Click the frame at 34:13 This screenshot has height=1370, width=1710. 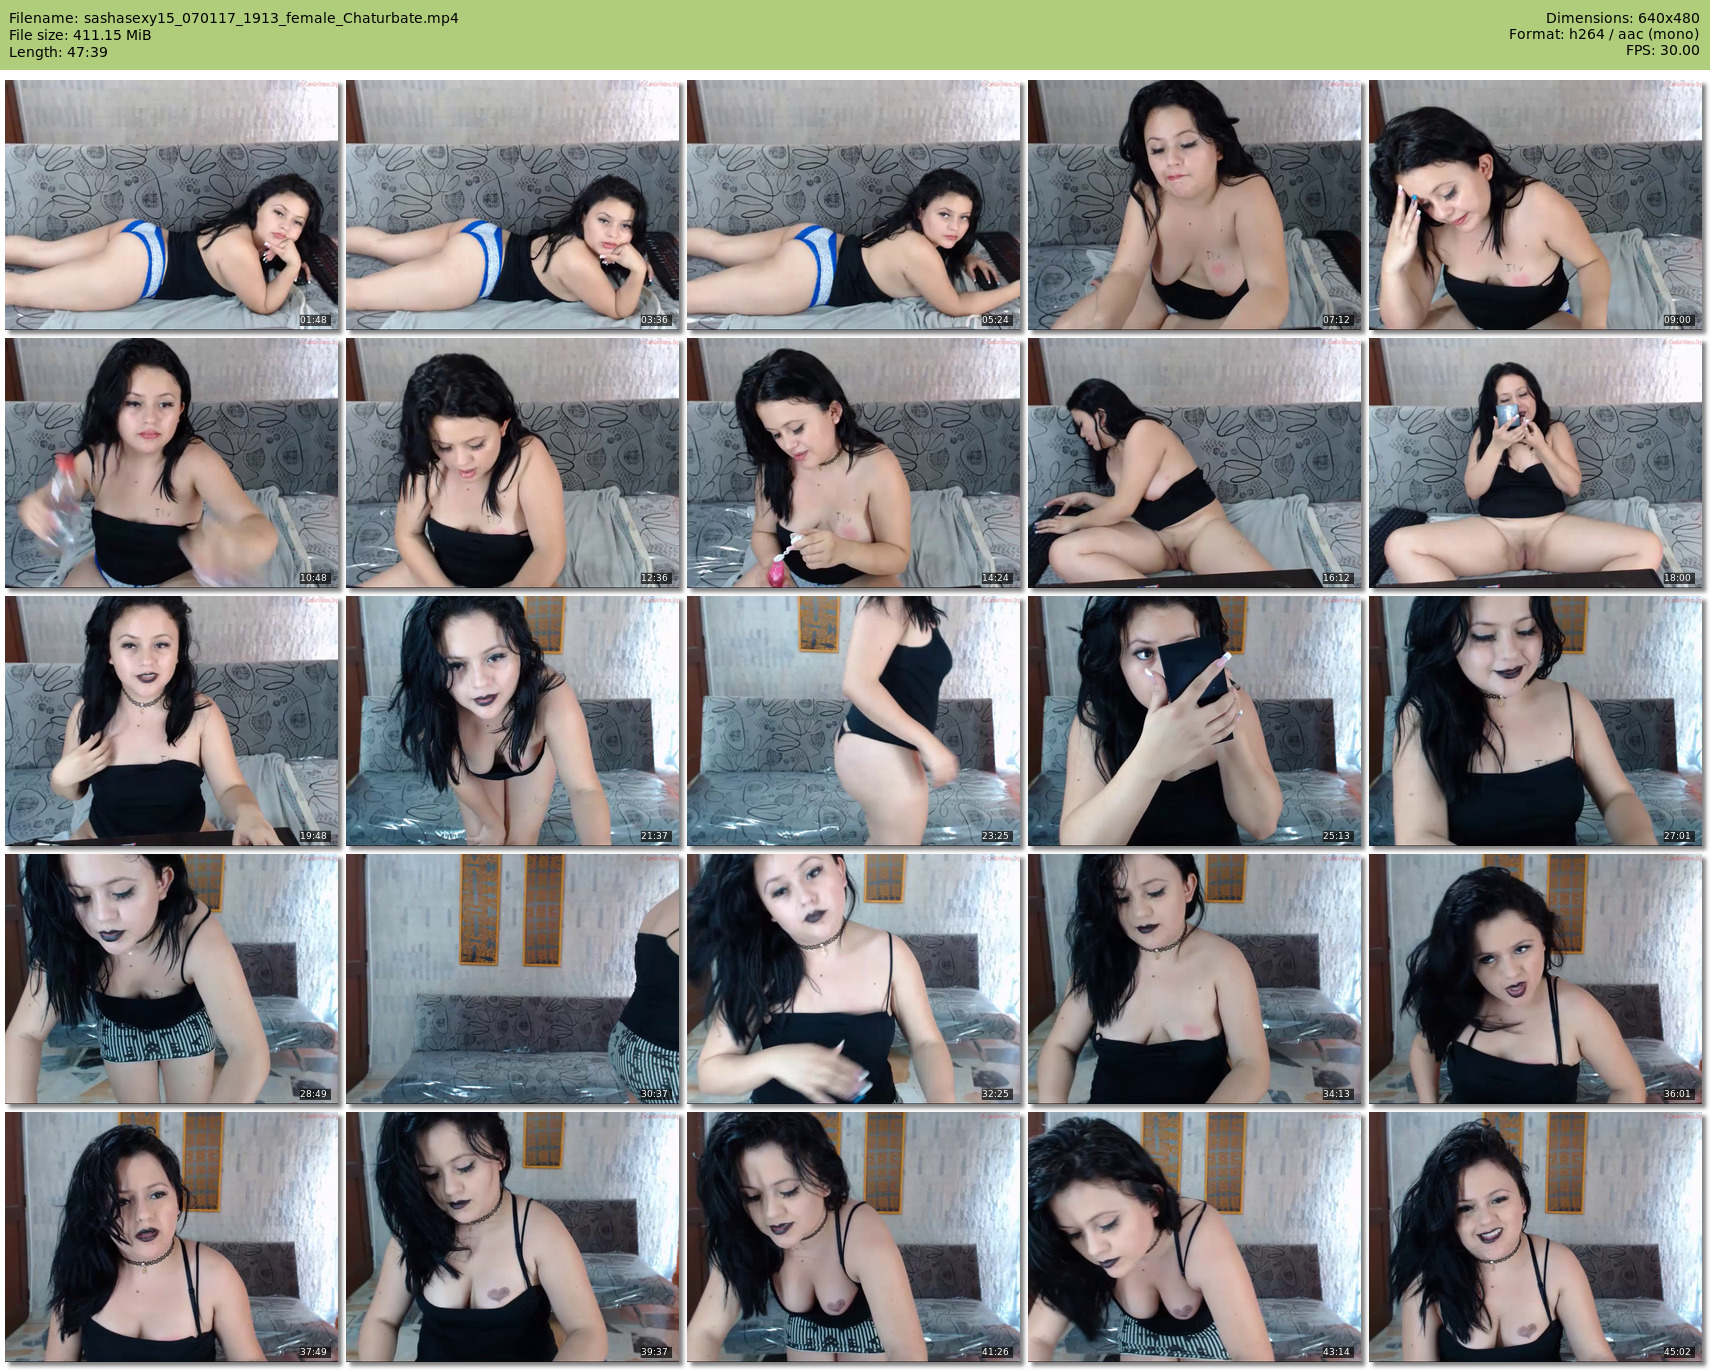pos(1195,979)
